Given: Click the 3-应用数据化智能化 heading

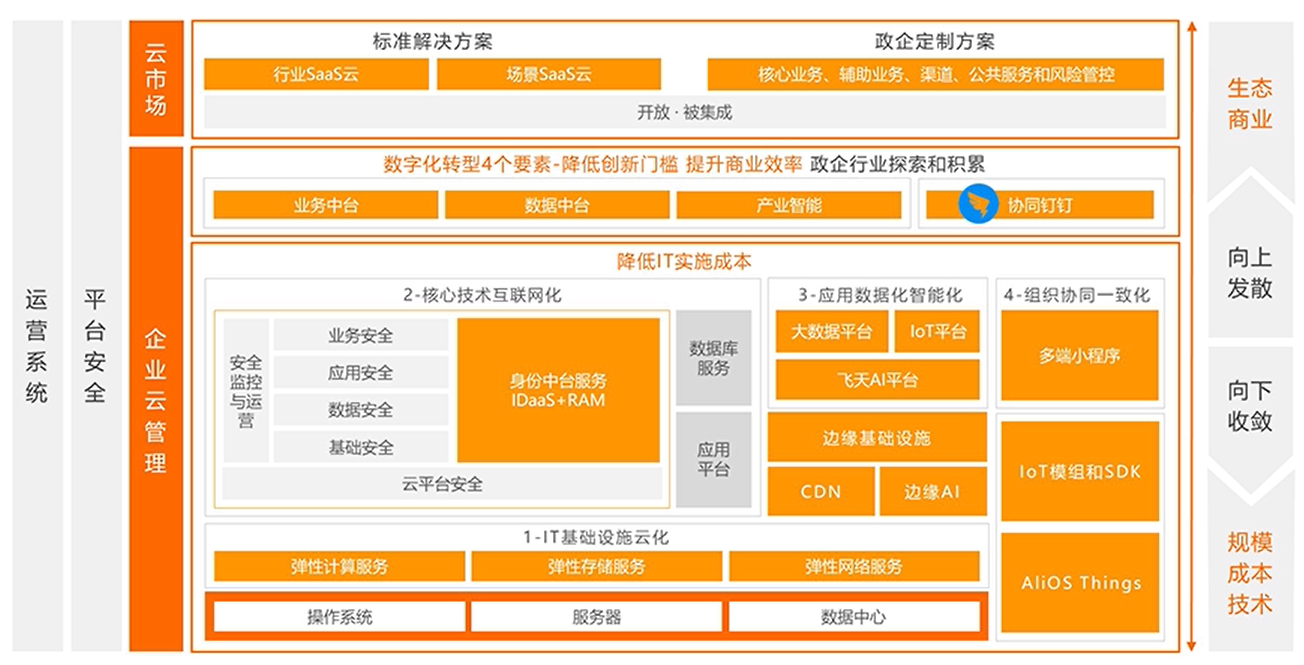Looking at the screenshot, I should [x=880, y=295].
